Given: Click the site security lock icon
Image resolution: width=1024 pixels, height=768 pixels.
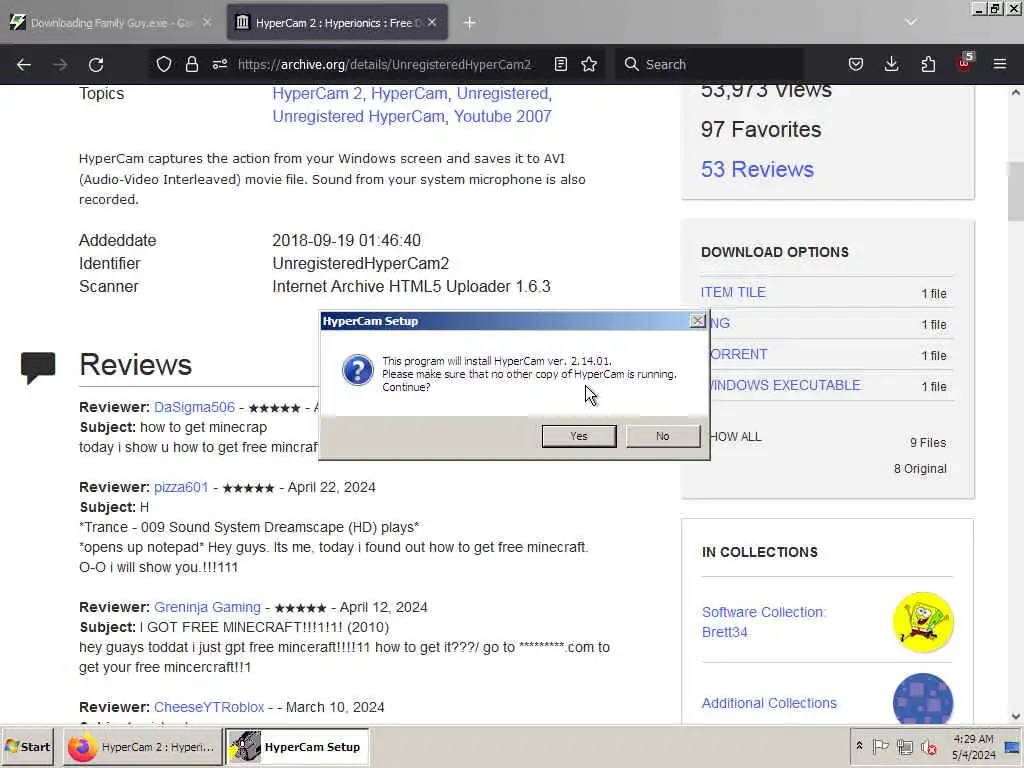Looking at the screenshot, I should (x=191, y=64).
